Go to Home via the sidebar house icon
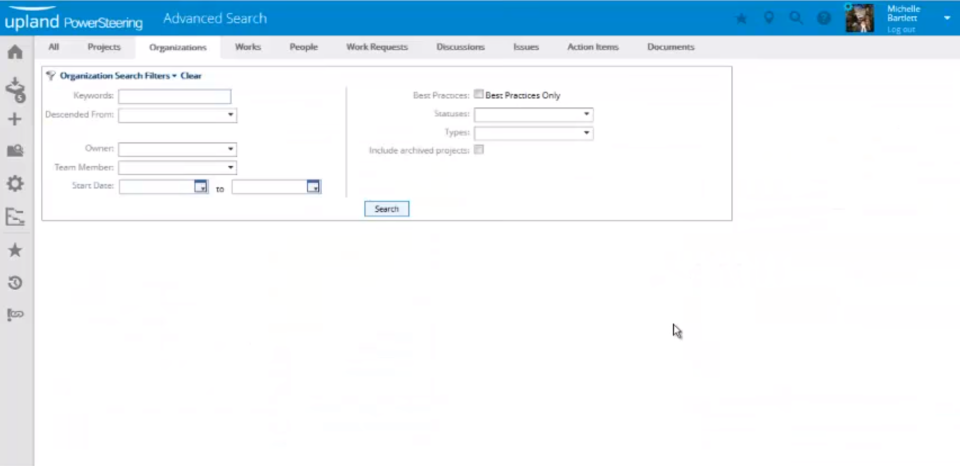The height and width of the screenshot is (466, 960). (15, 52)
